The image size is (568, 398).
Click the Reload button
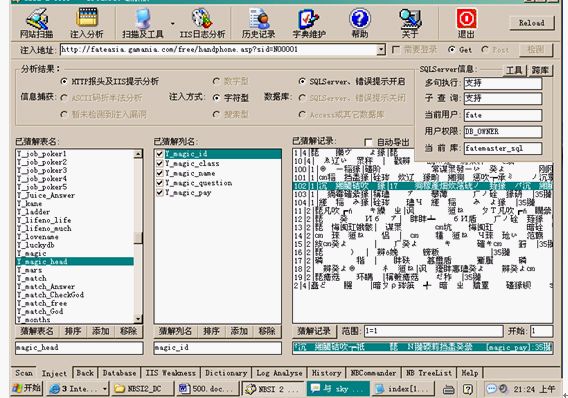pos(531,23)
